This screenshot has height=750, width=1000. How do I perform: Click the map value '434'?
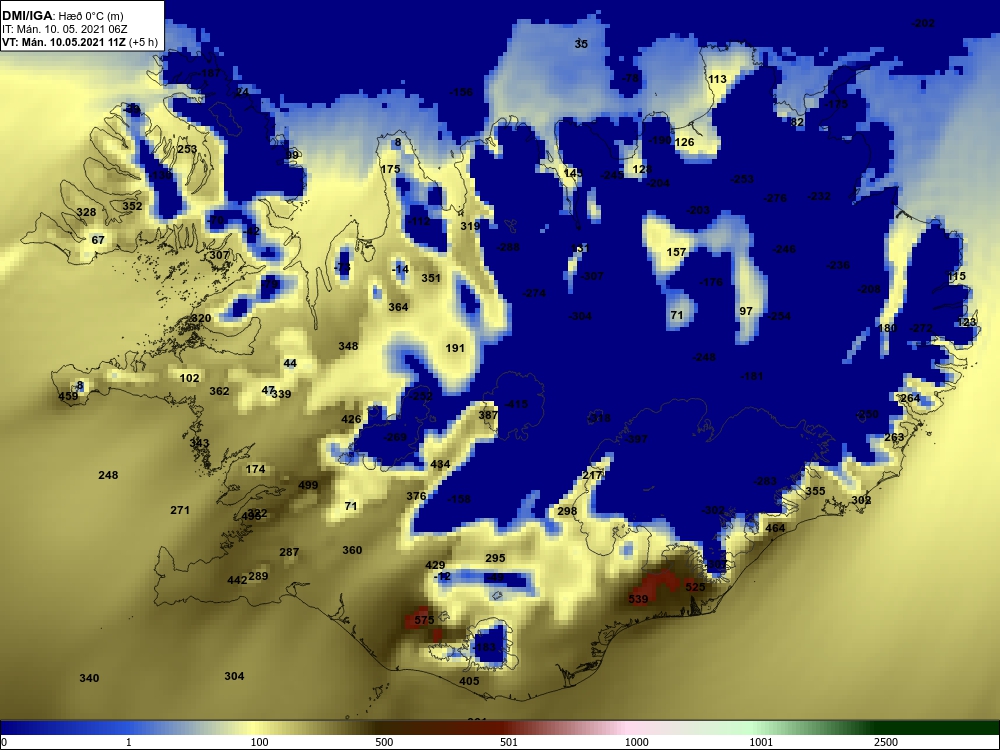pos(440,464)
